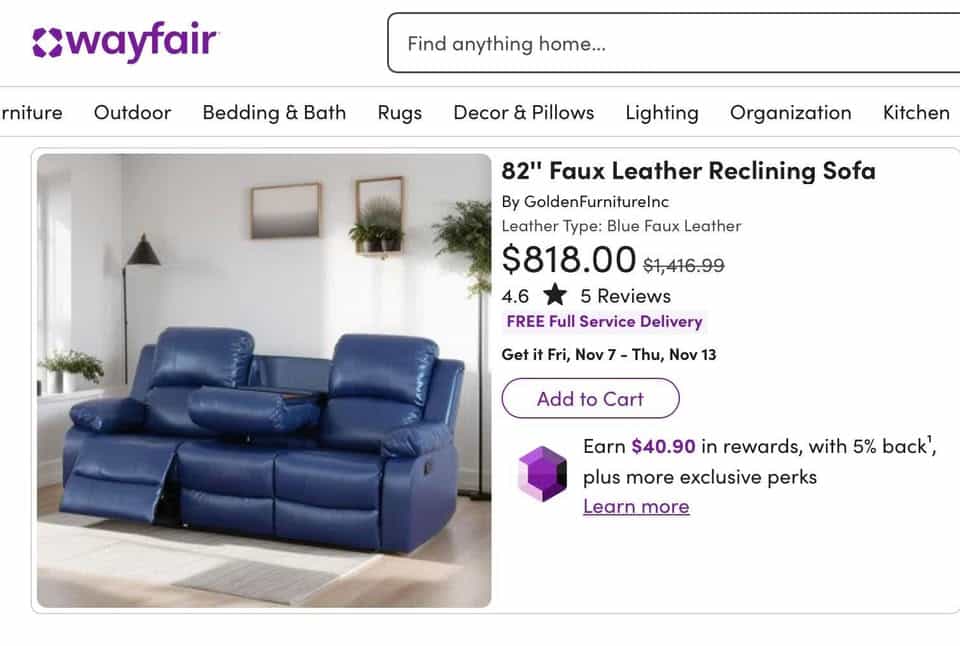Click the blue sofa product image
Image resolution: width=960 pixels, height=646 pixels.
pyautogui.click(x=264, y=380)
